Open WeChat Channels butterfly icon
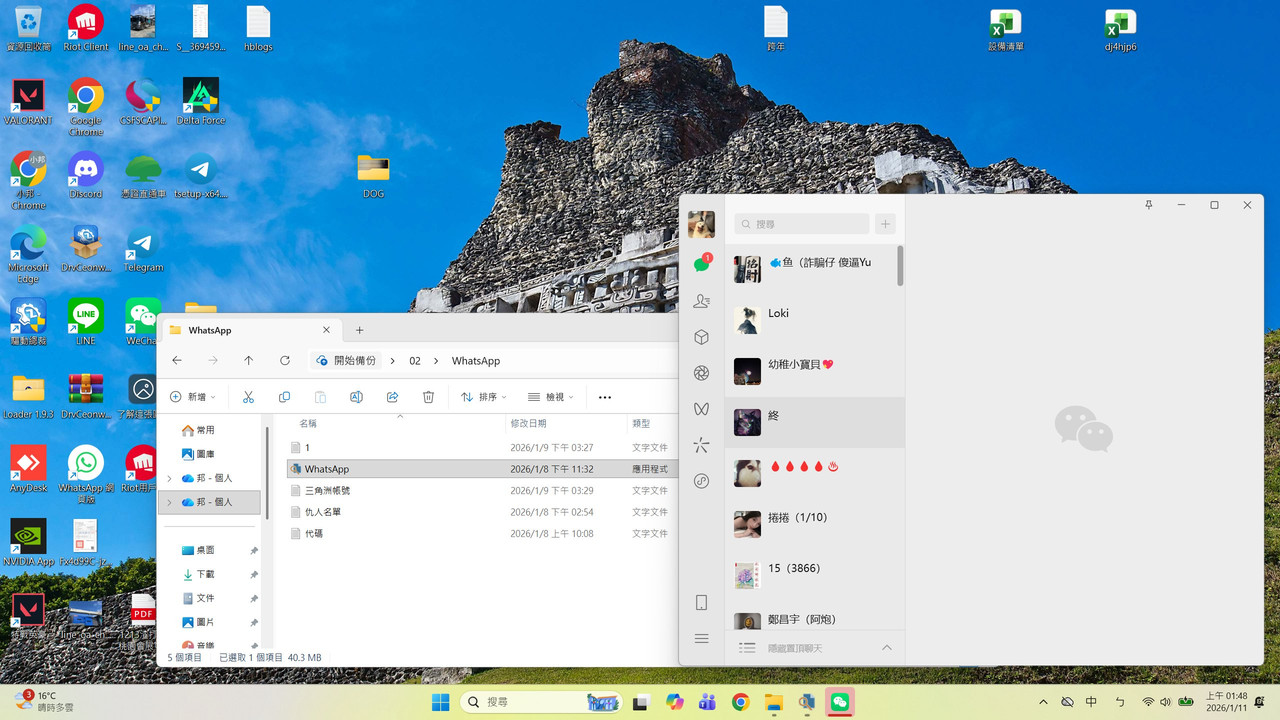This screenshot has width=1280, height=720. coord(701,409)
